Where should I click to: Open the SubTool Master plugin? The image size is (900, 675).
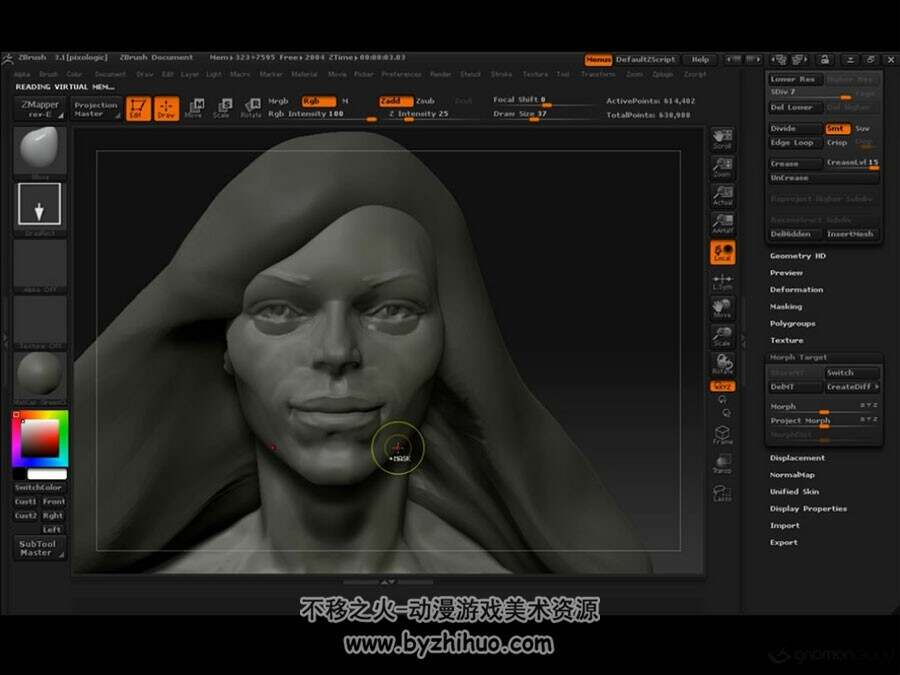(x=40, y=548)
